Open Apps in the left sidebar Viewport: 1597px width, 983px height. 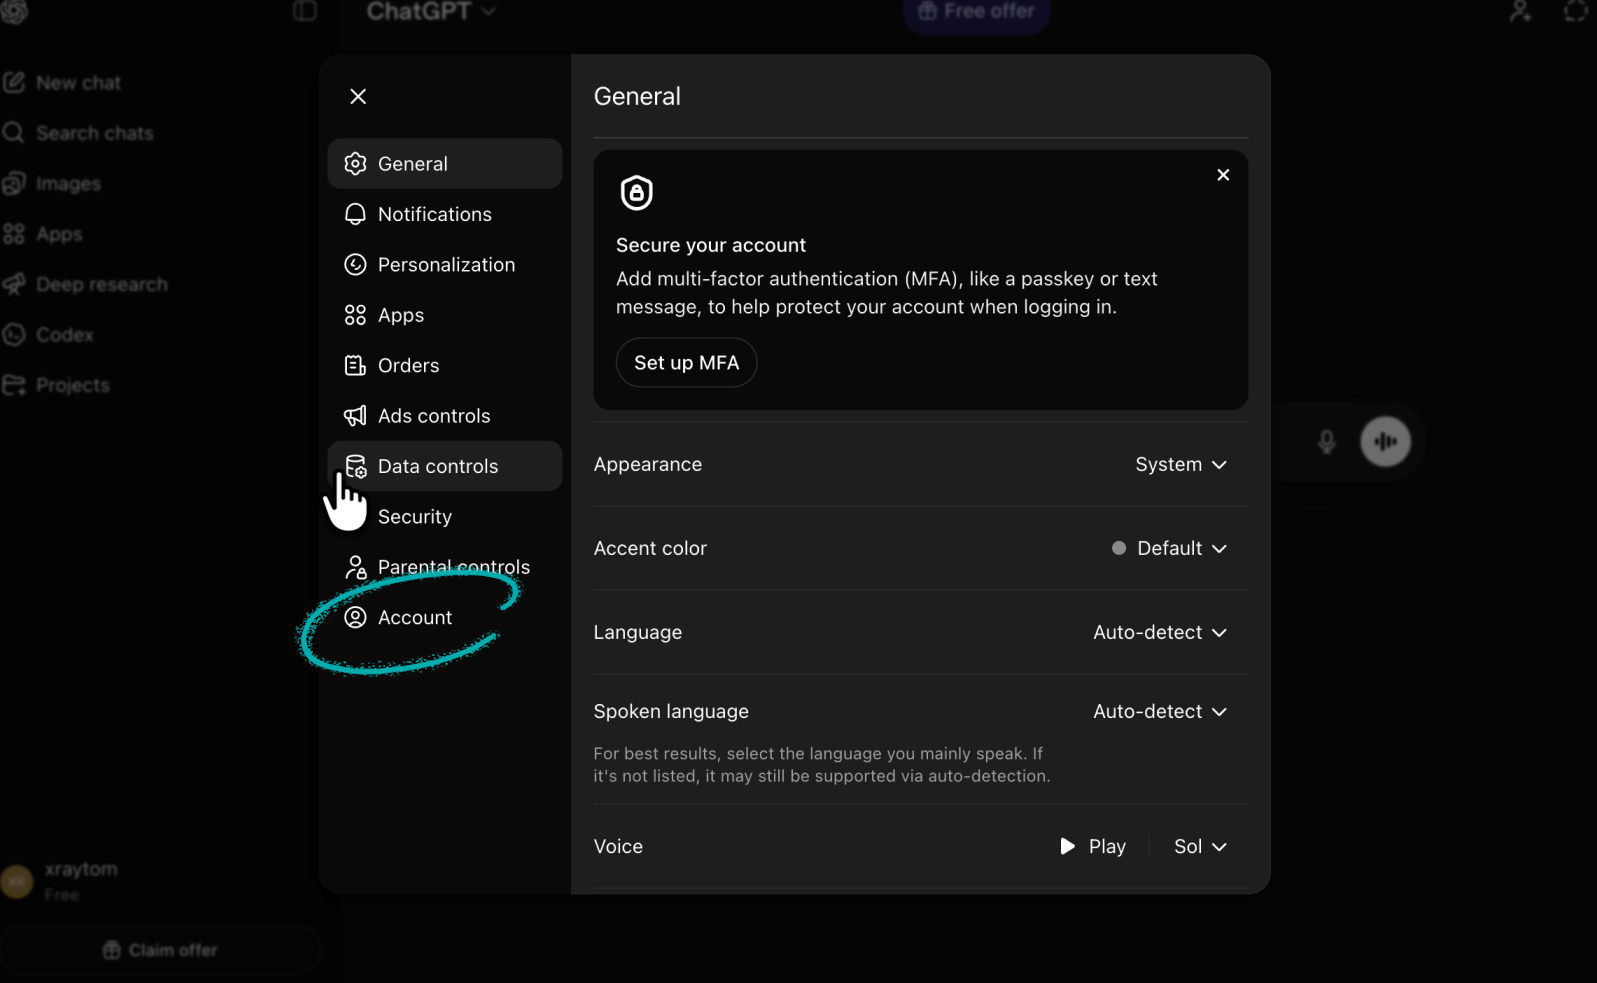click(42, 234)
